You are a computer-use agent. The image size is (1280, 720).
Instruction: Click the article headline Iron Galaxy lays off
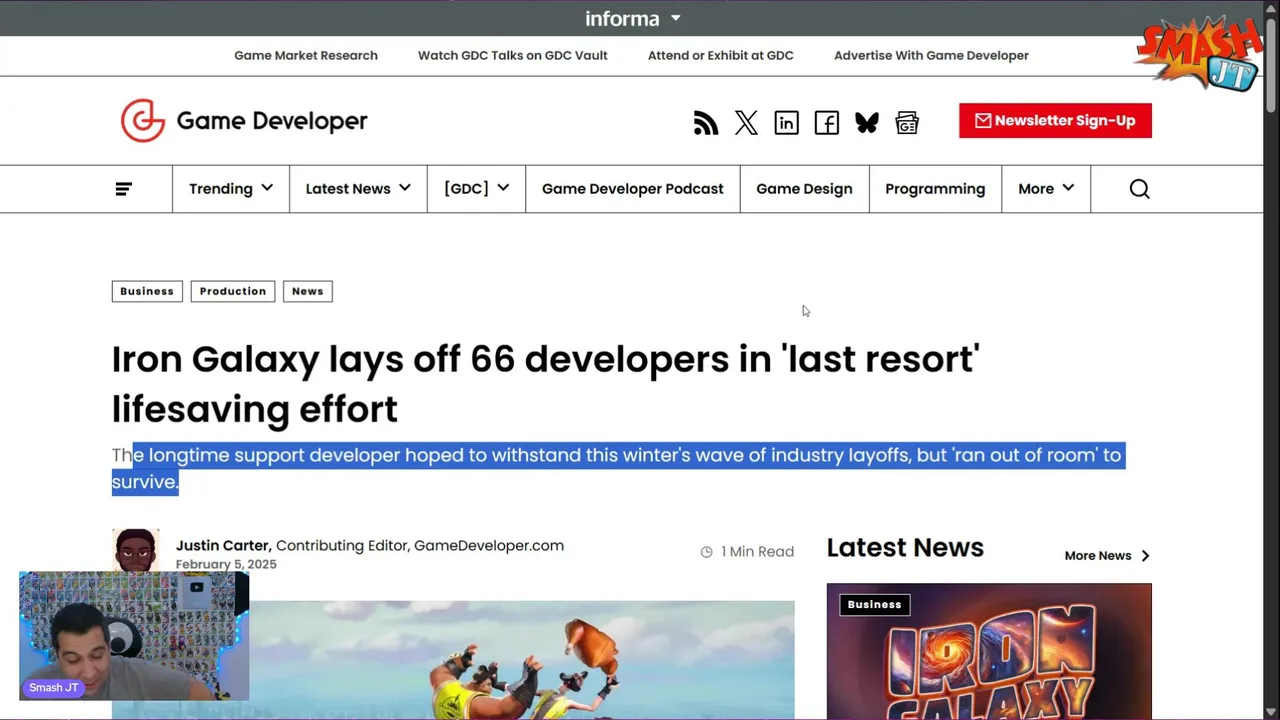pos(545,384)
